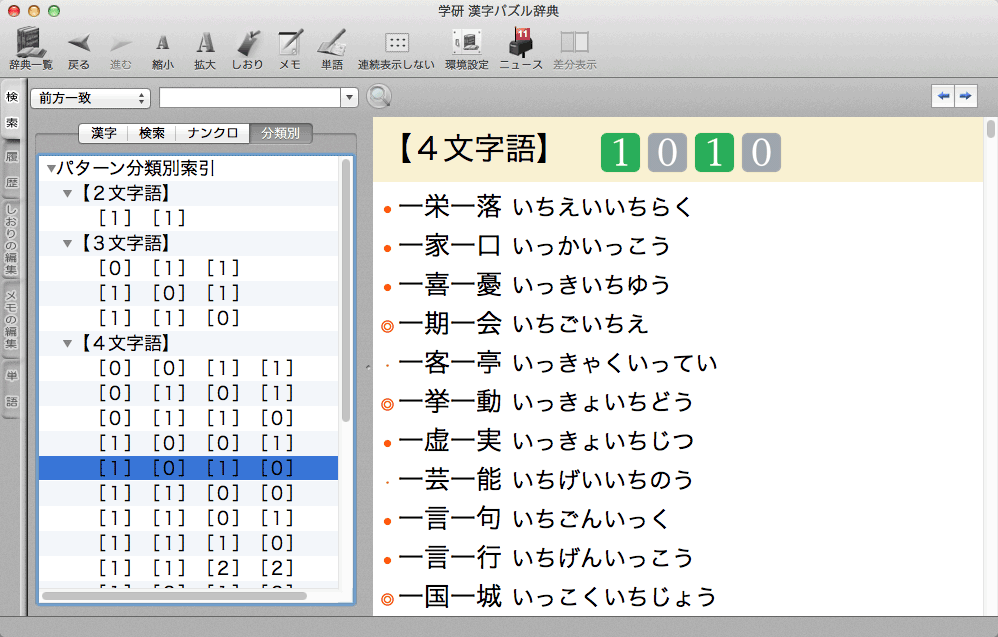Open the search history dropdown arrow
This screenshot has height=637, width=998.
(x=349, y=98)
